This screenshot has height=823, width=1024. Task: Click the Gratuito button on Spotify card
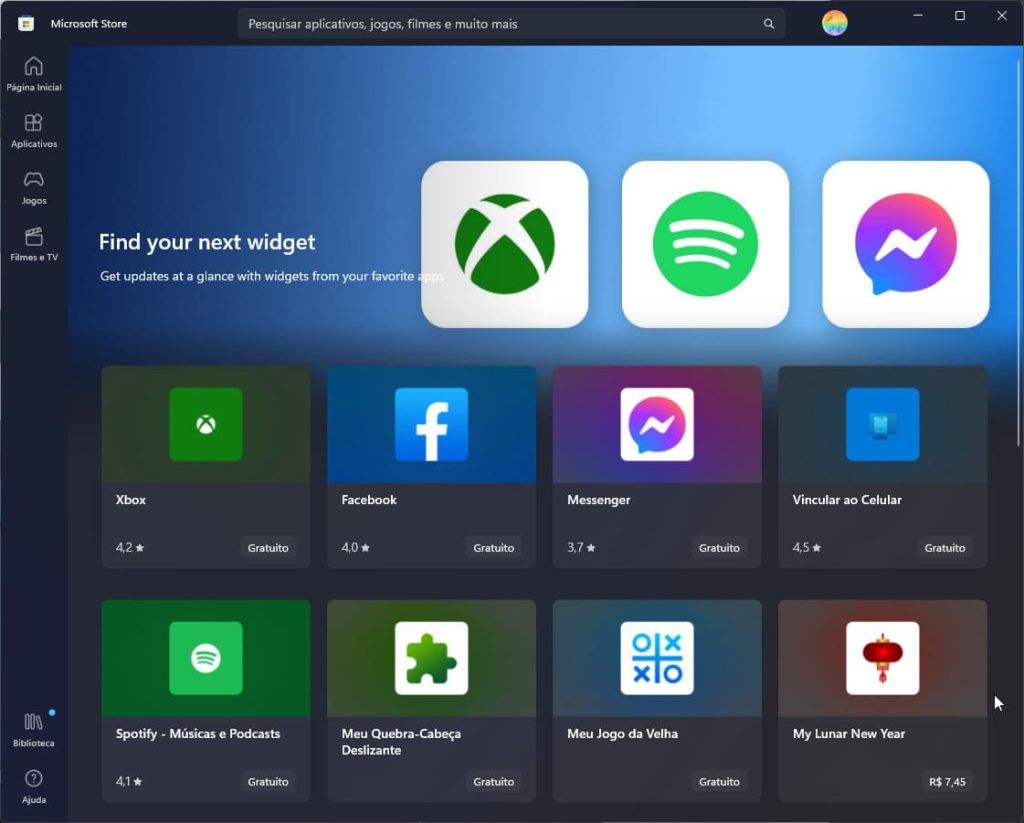click(x=268, y=781)
